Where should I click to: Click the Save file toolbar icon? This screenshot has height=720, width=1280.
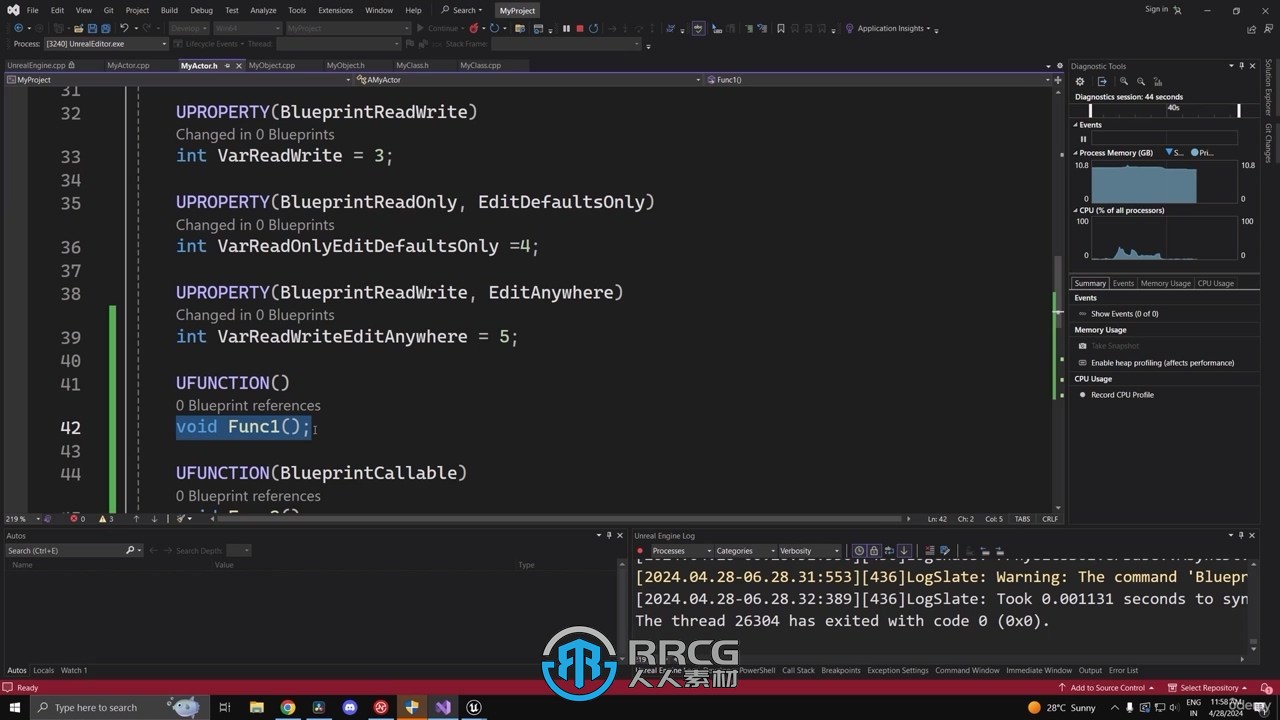92,28
